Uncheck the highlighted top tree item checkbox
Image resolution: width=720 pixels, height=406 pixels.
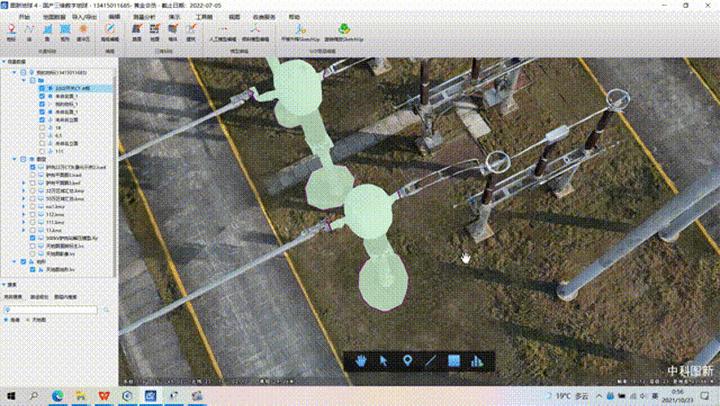pos(42,88)
